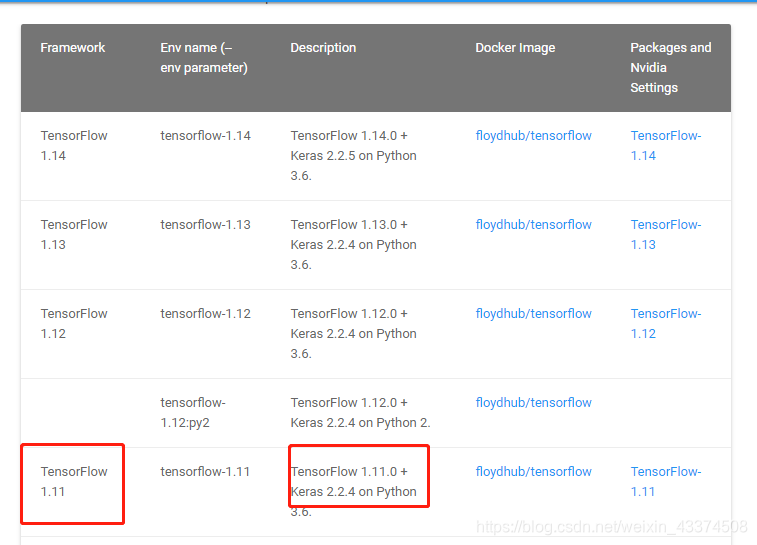The height and width of the screenshot is (545, 757).
Task: Open floydhub/tensorflow link in TensorFlow 1.13 row
Action: pyautogui.click(x=533, y=224)
